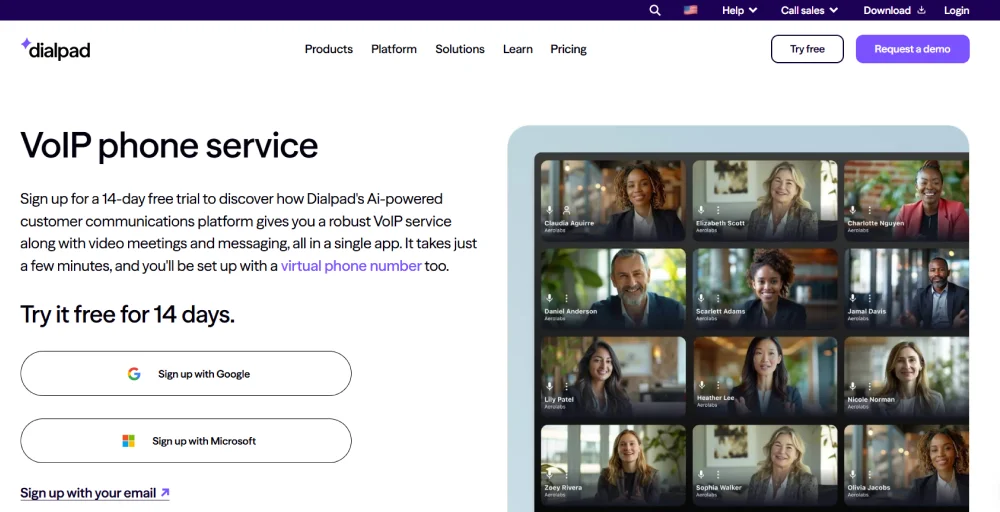The image size is (1000, 512).
Task: Open the three-dot menu on Sophia Walker's tile
Action: [718, 474]
